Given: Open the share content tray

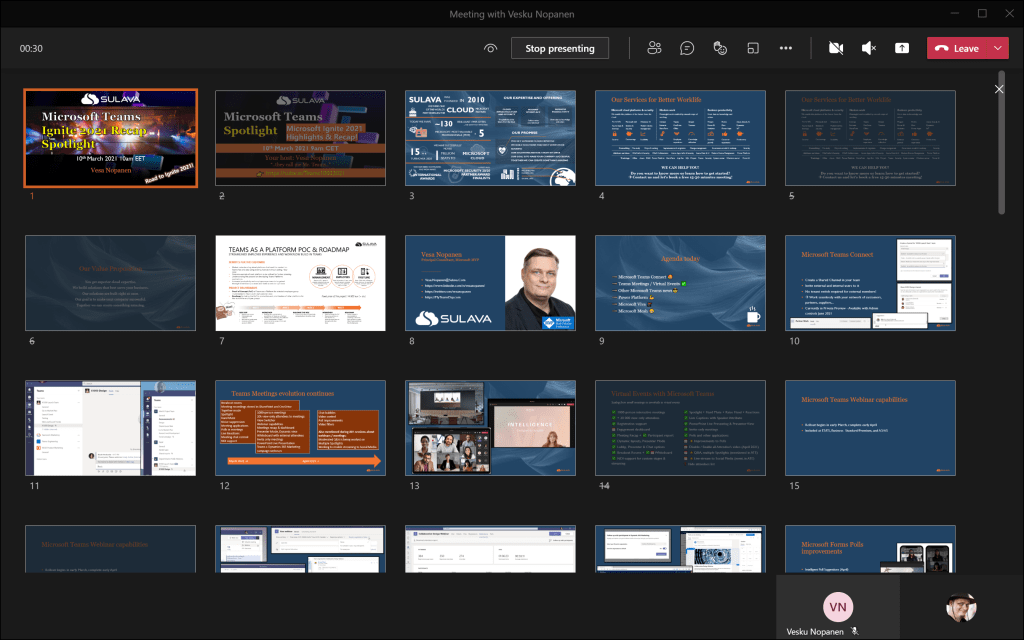Looking at the screenshot, I should tap(901, 48).
